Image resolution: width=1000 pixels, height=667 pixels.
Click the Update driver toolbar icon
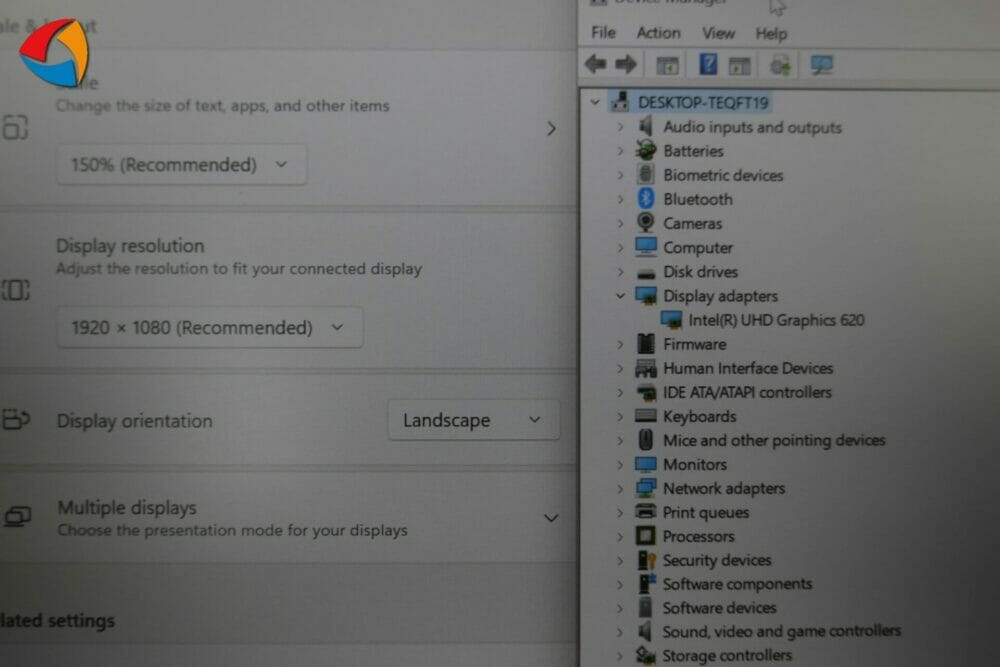click(779, 65)
